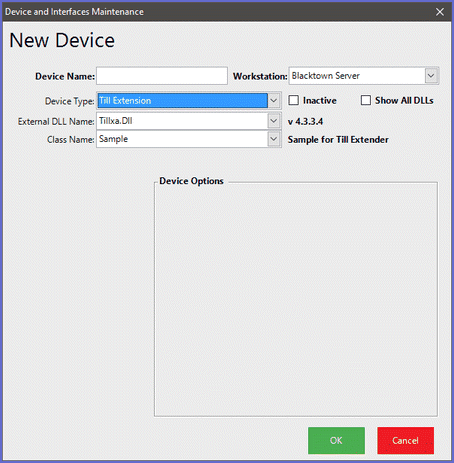
Task: Expand the Device Type dropdown arrow
Action: point(274,101)
